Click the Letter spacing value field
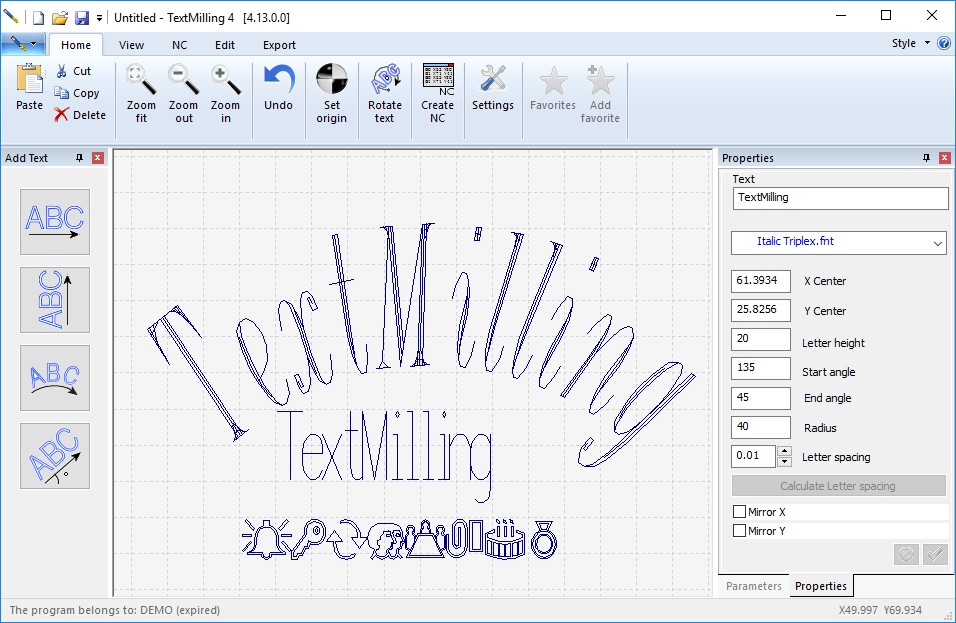Screen dimensions: 956x623 pyautogui.click(x=753, y=456)
